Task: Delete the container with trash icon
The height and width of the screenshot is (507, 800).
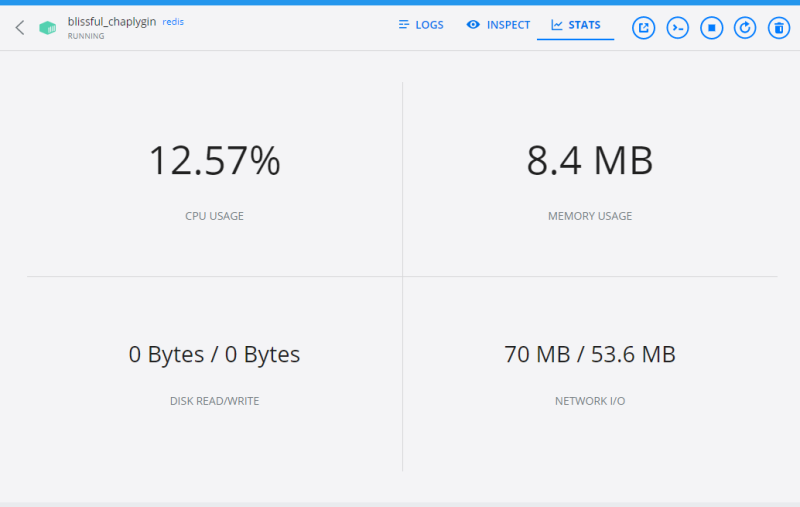Action: [778, 28]
